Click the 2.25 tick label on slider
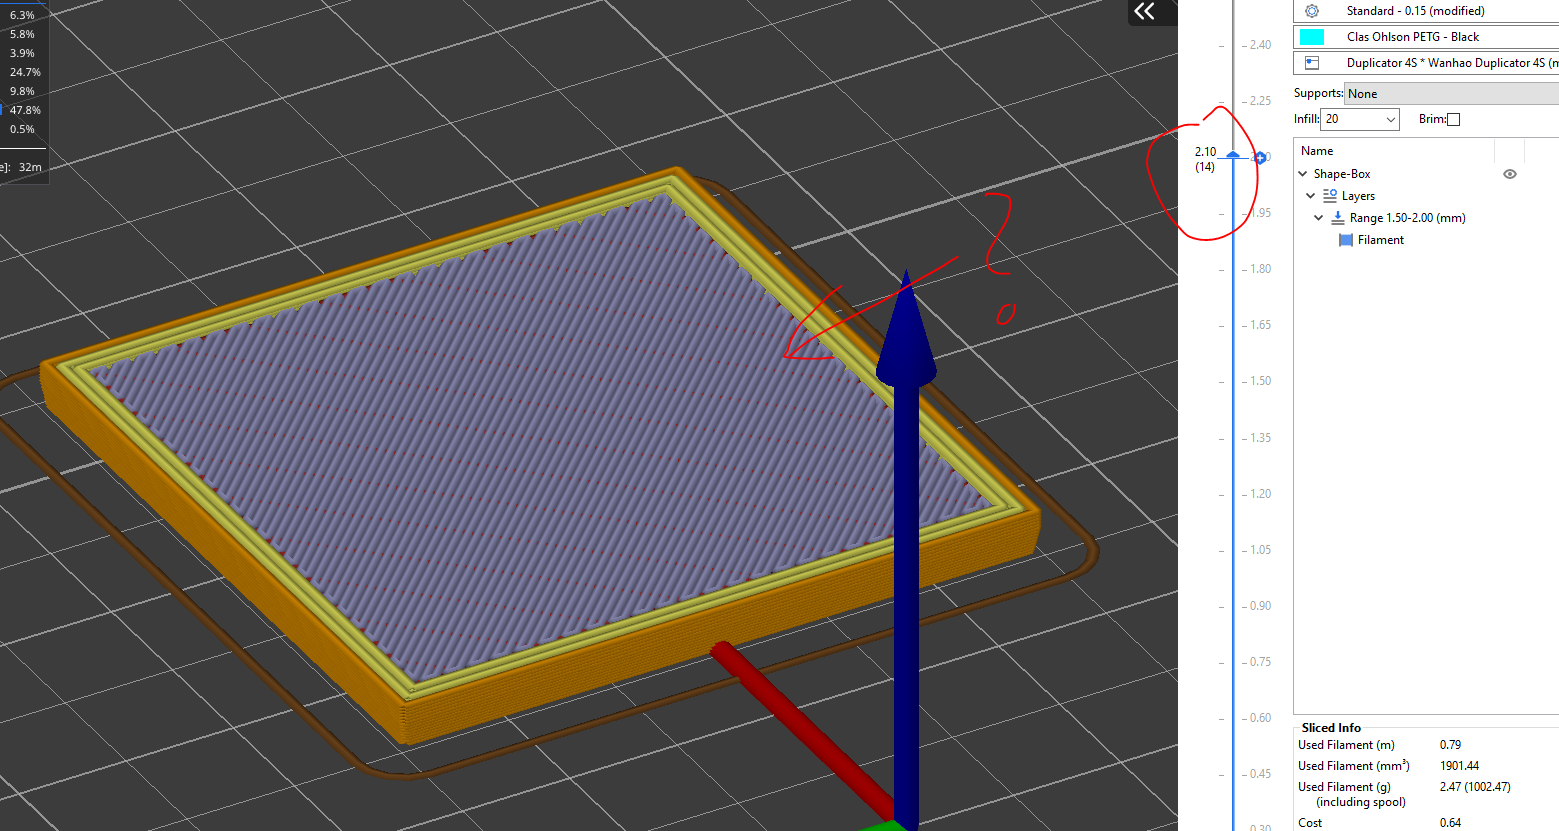The image size is (1559, 831). tap(1260, 101)
